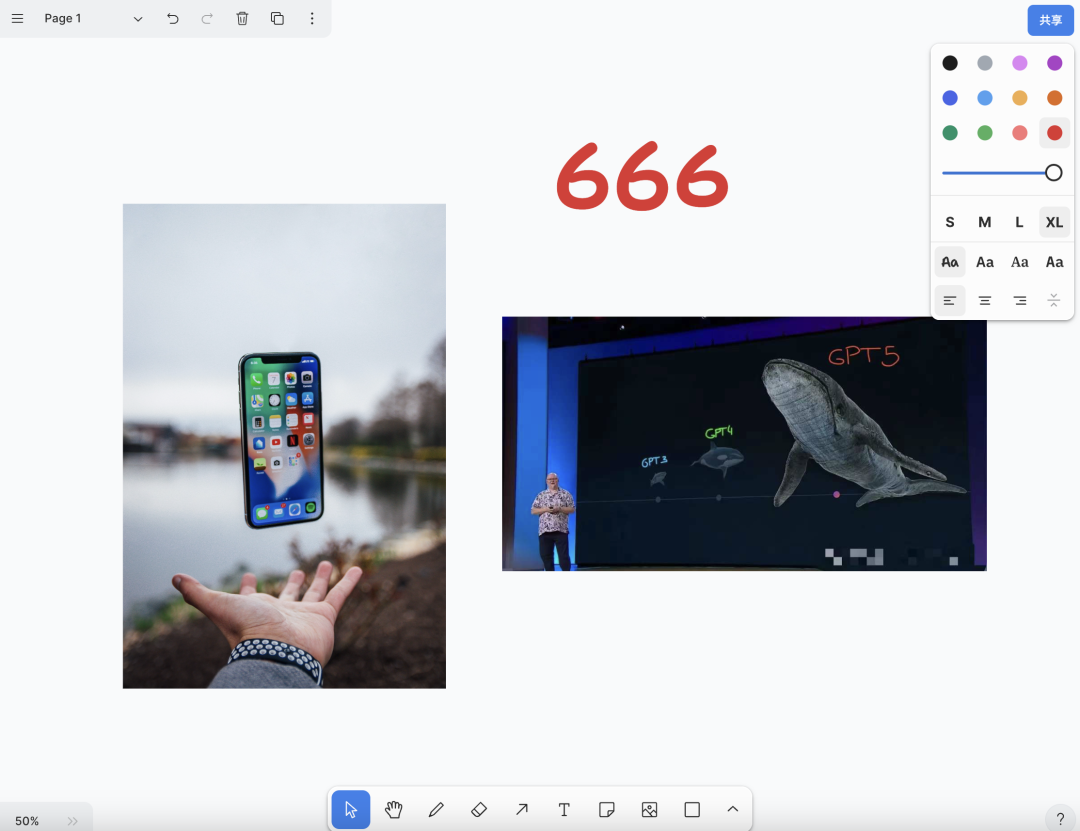This screenshot has height=831, width=1080.
Task: Choose the sans-serif font style
Action: pyautogui.click(x=985, y=262)
